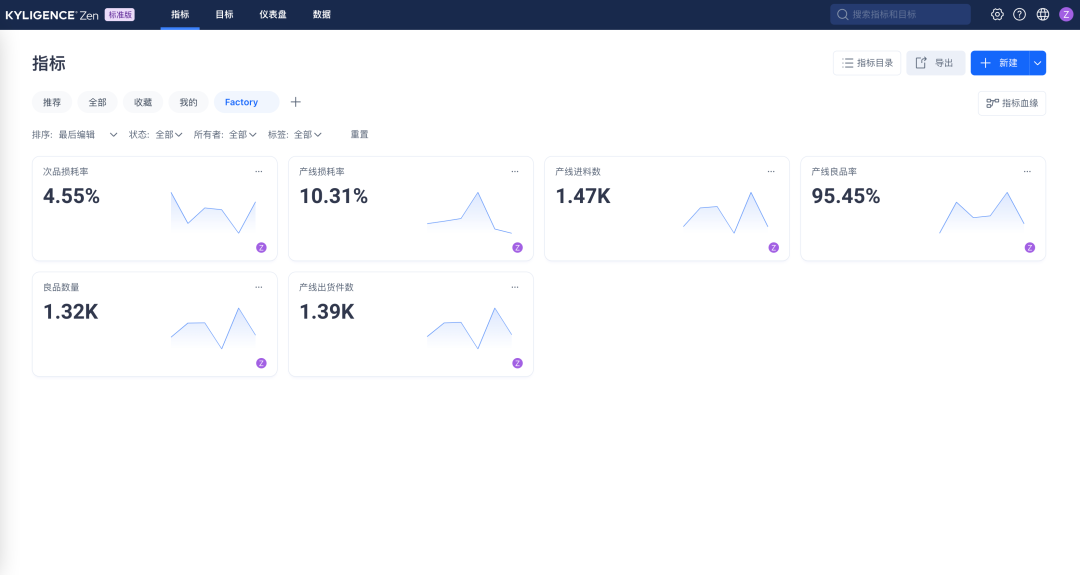Open the settings gear icon
The height and width of the screenshot is (575, 1080).
click(x=997, y=14)
